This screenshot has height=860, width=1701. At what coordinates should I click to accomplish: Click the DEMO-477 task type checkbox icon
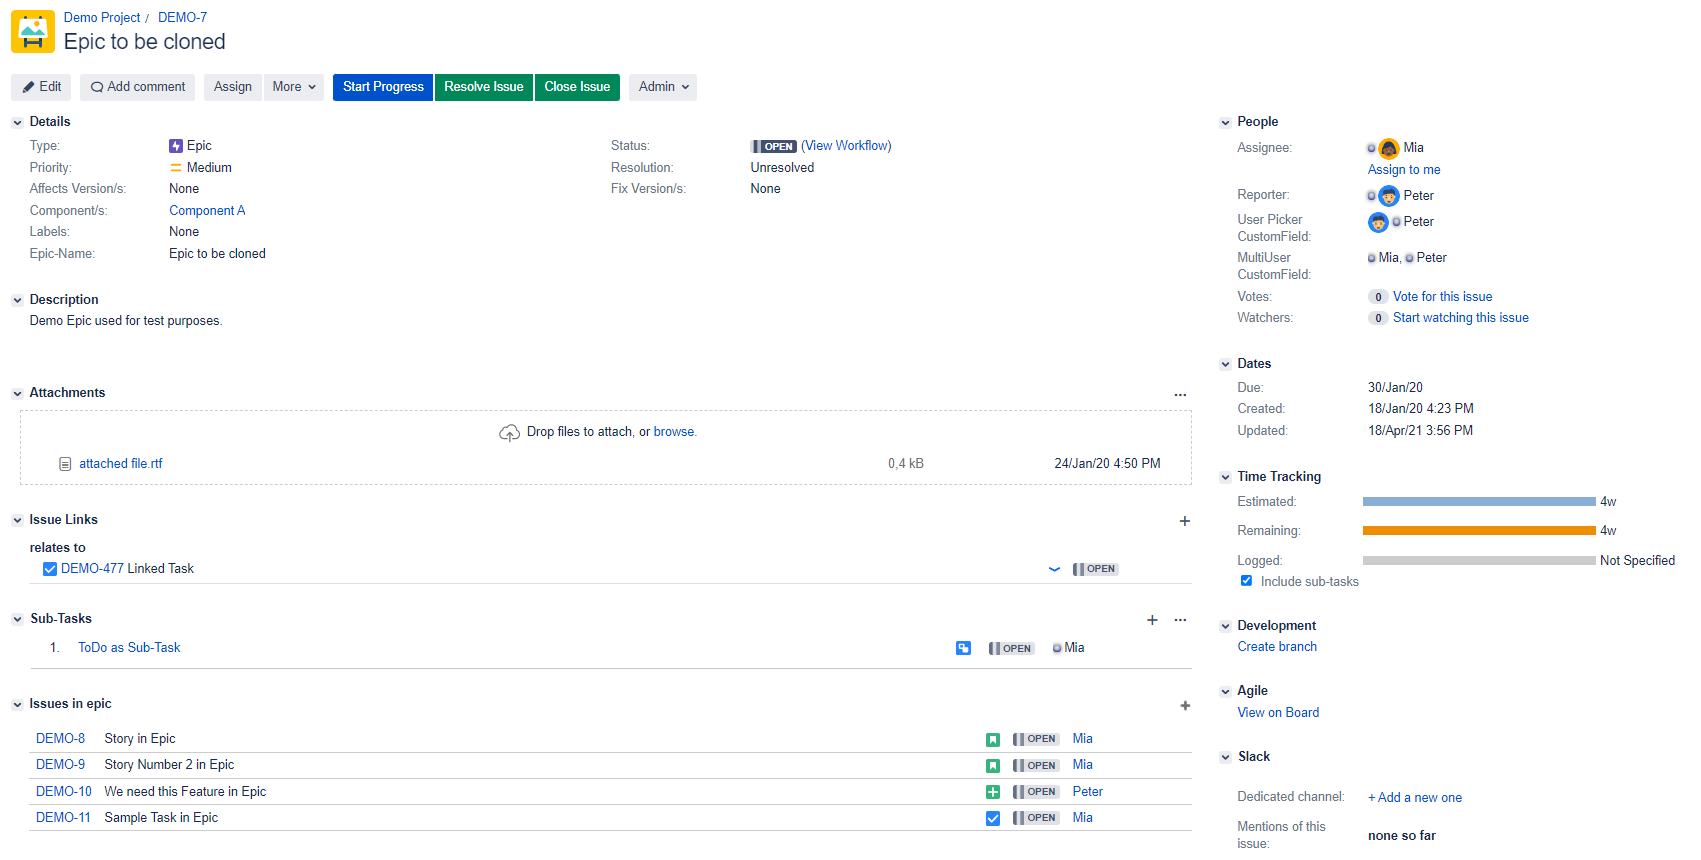[50, 569]
